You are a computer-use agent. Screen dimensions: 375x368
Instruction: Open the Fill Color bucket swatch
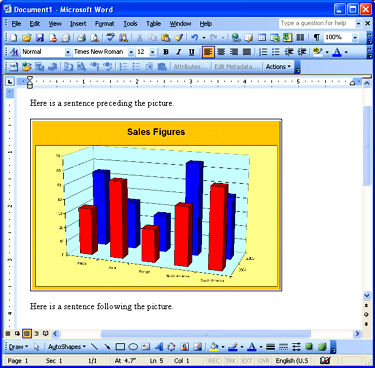click(x=214, y=347)
